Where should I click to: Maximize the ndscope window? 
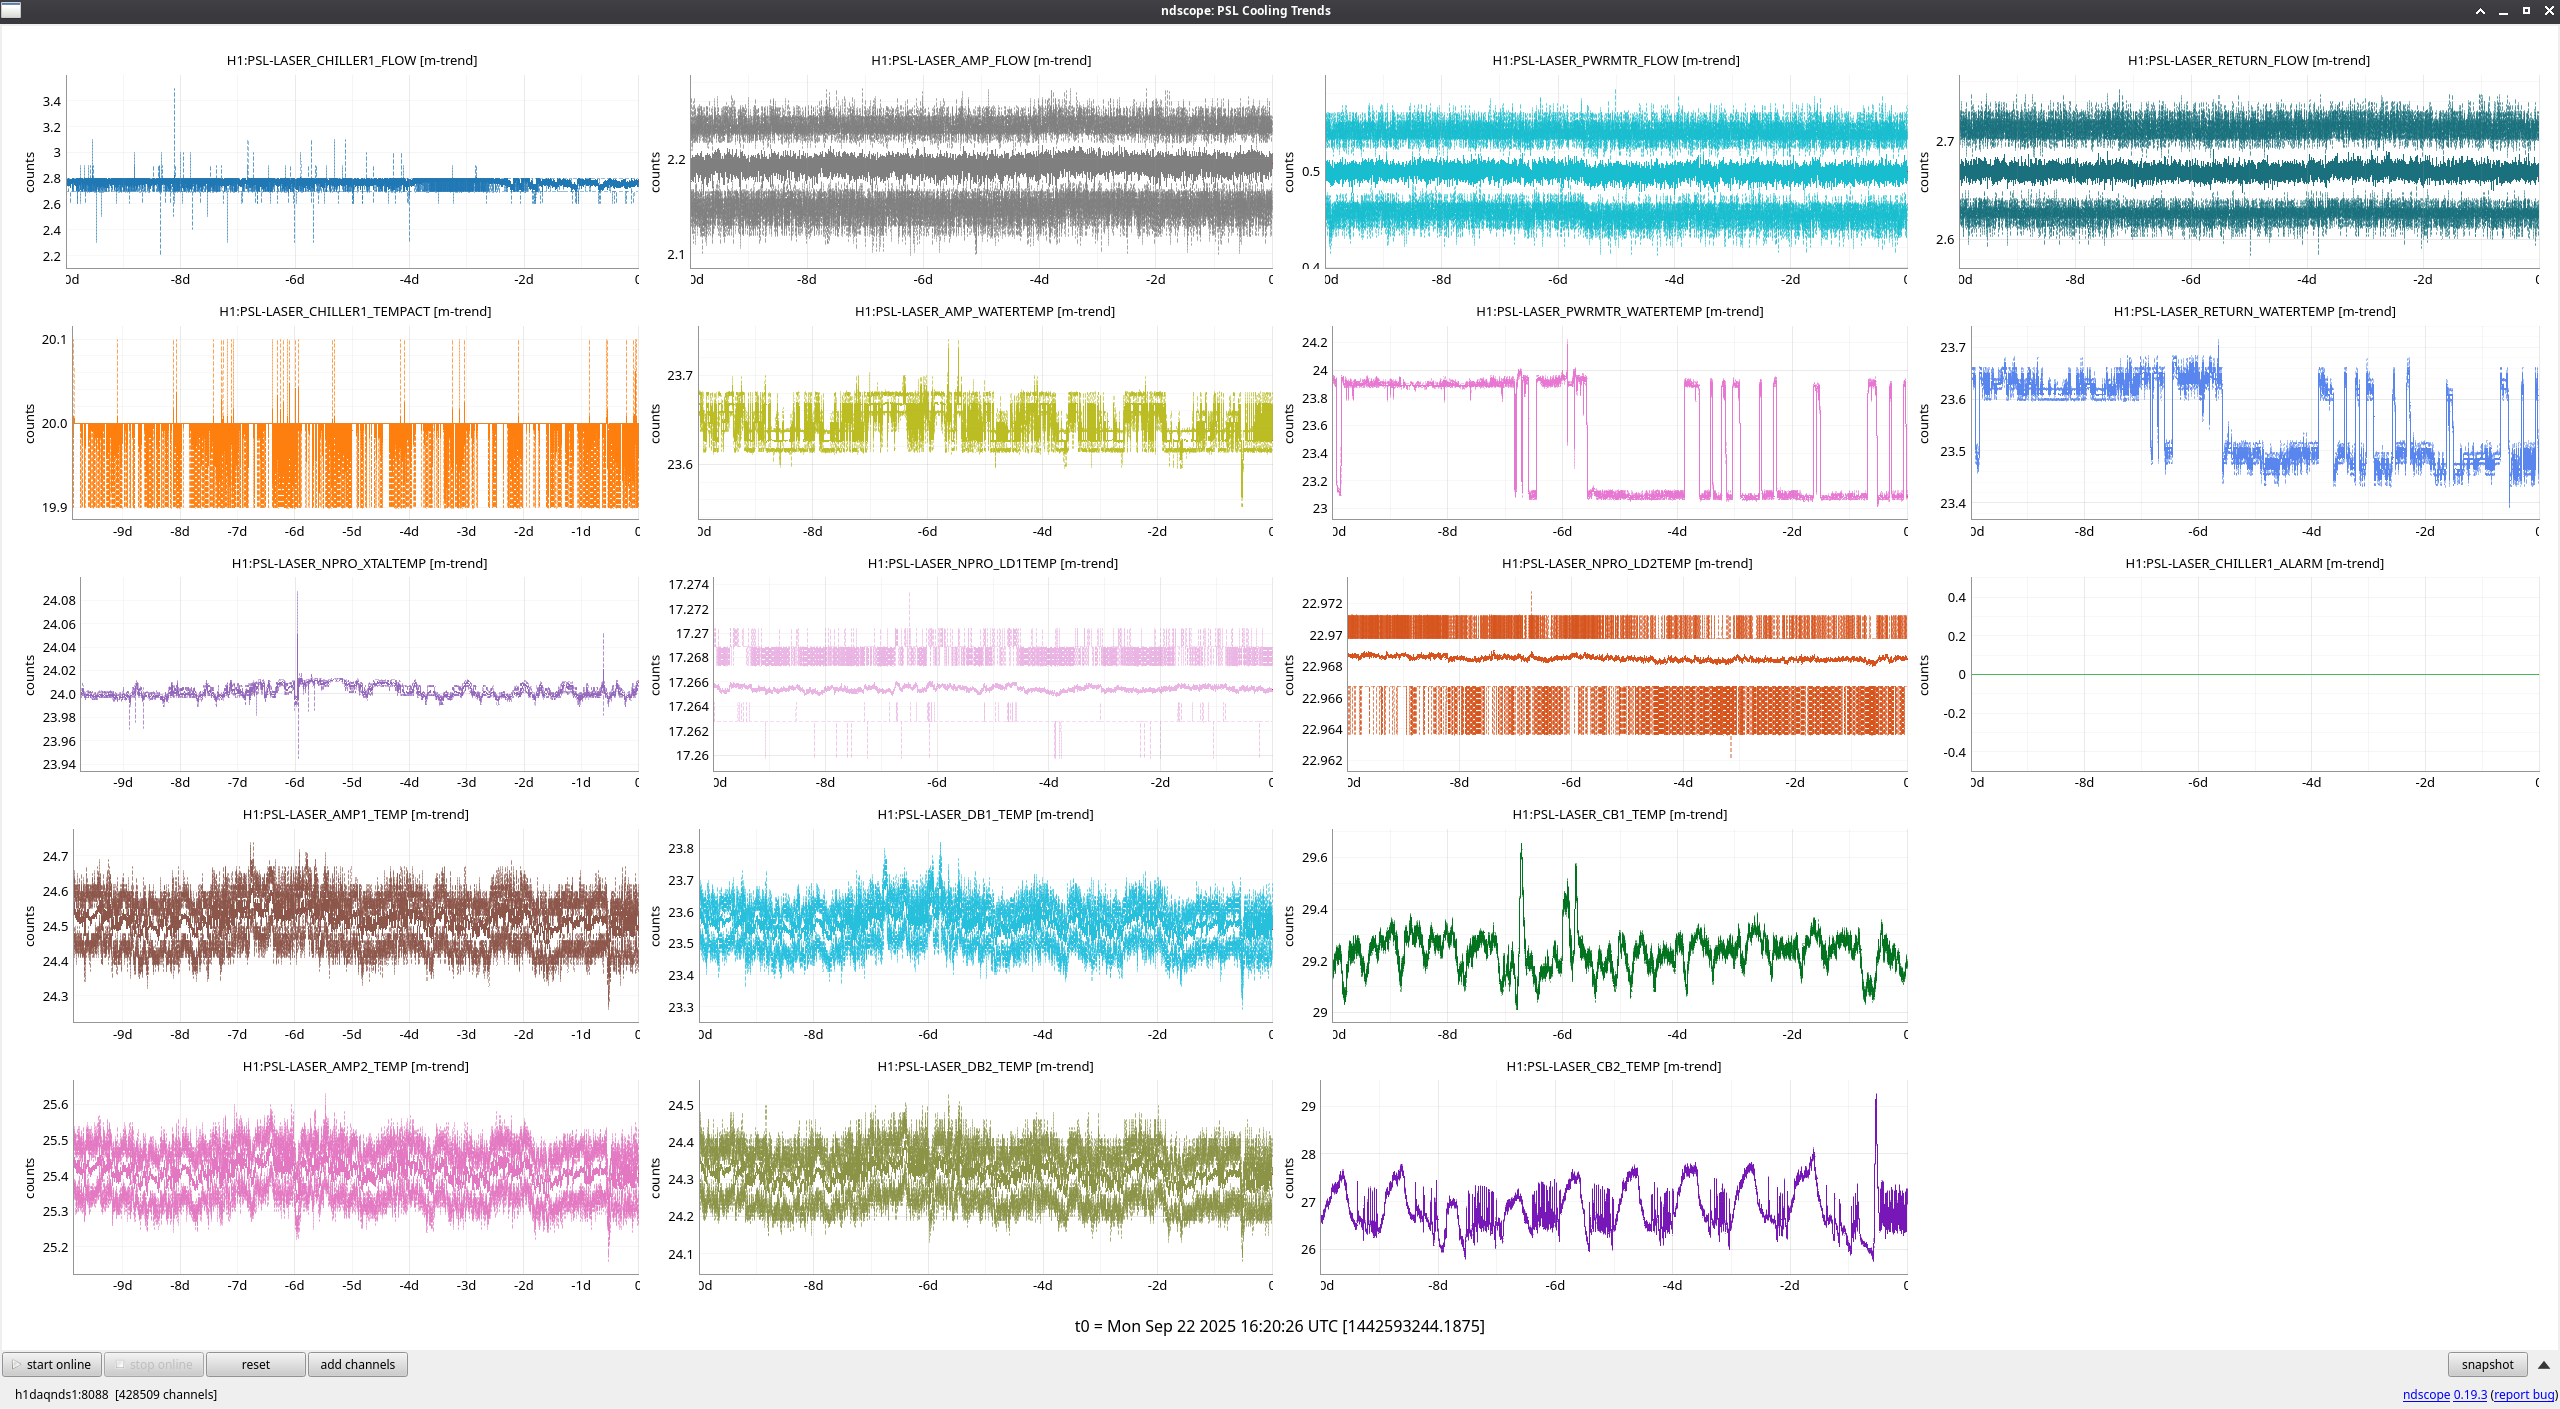(2526, 11)
